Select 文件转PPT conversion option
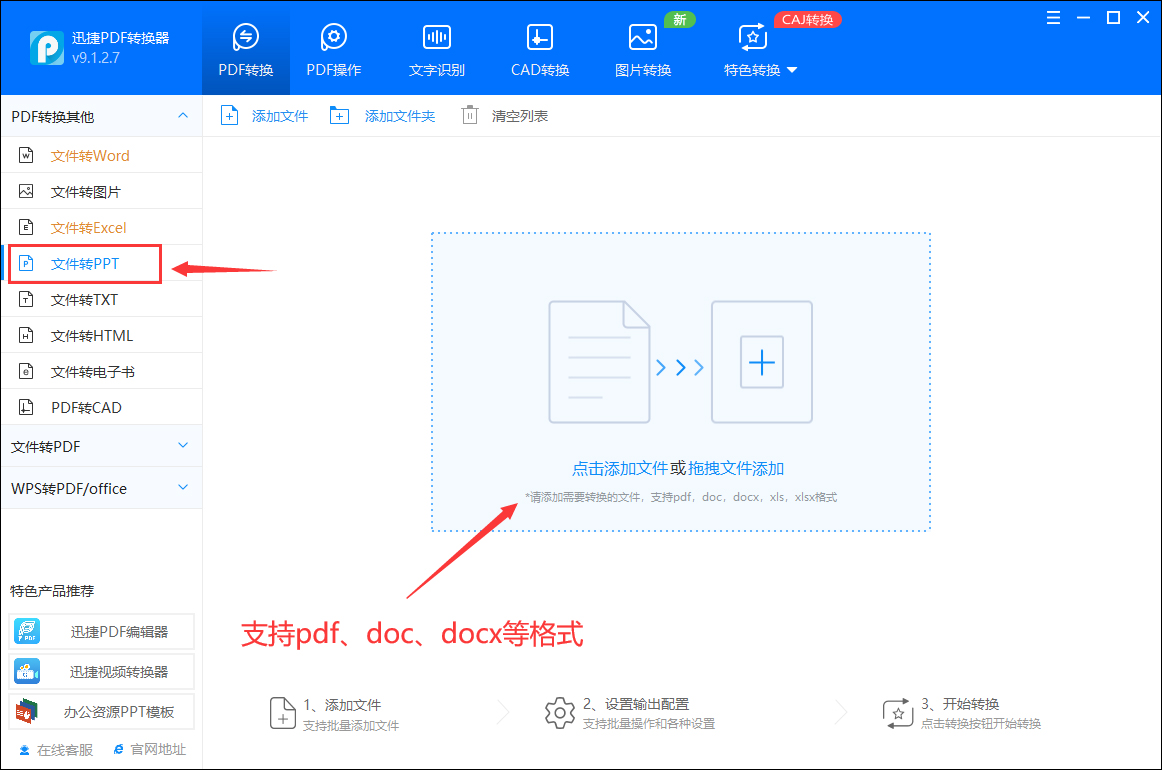 [x=85, y=263]
